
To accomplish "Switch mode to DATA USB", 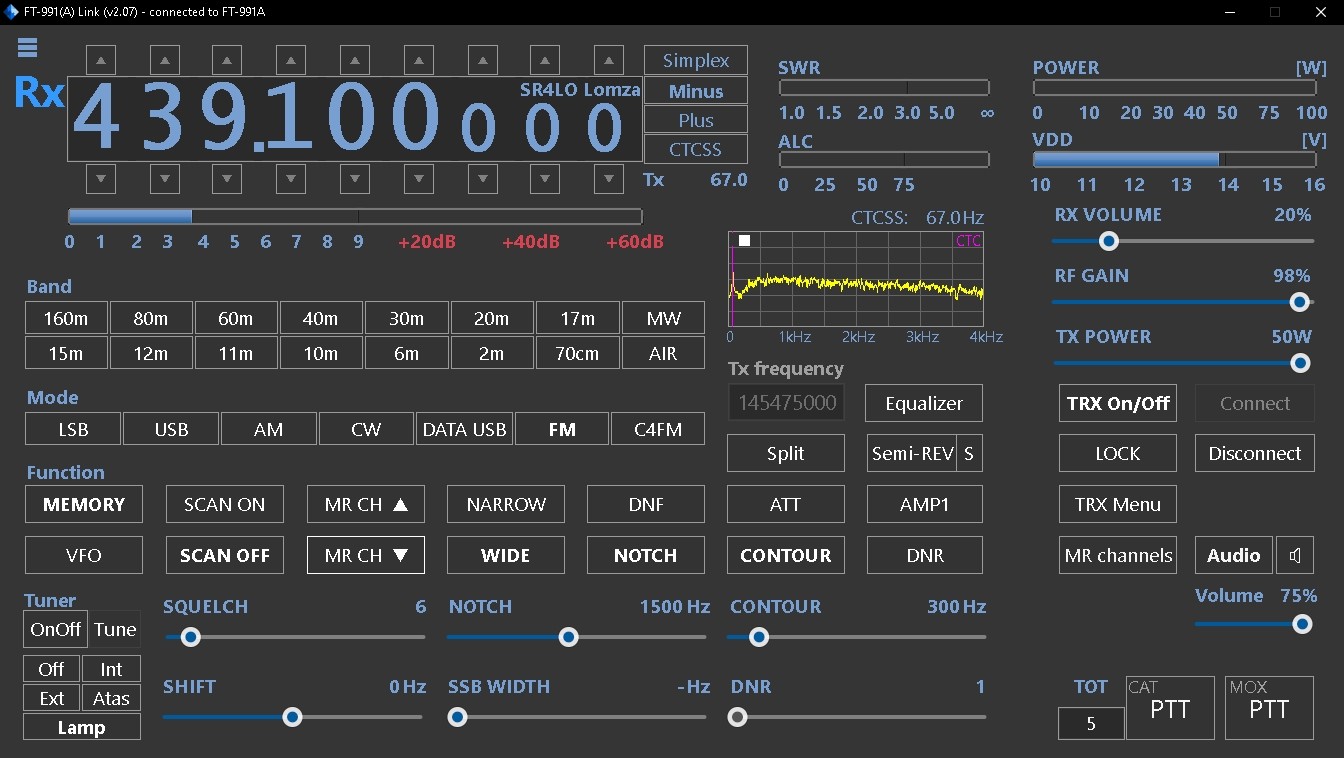I will [464, 429].
